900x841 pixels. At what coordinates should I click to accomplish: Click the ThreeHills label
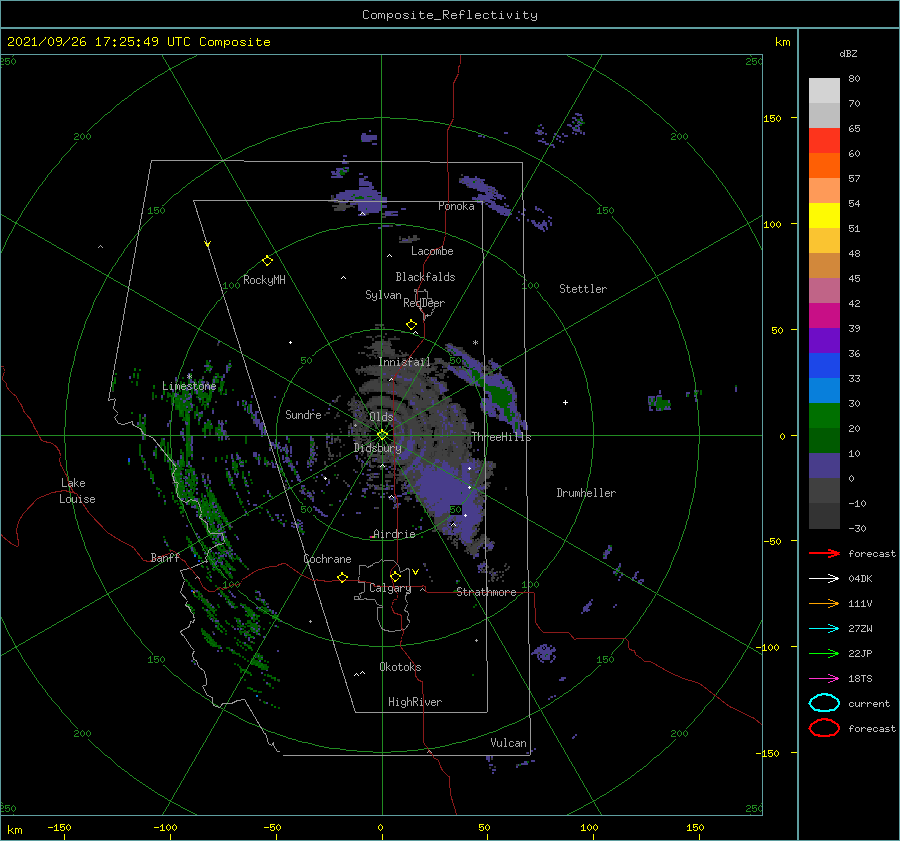click(502, 437)
